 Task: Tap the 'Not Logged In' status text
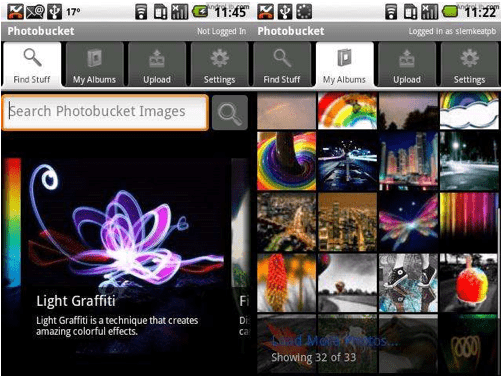pyautogui.click(x=221, y=31)
